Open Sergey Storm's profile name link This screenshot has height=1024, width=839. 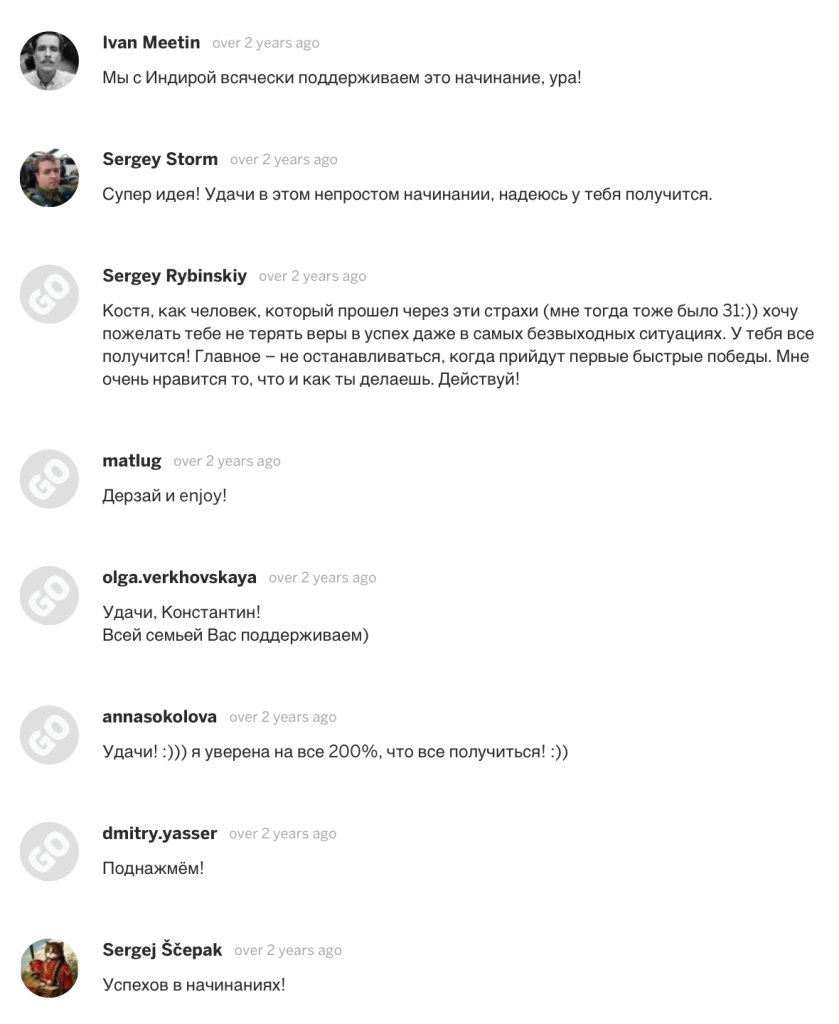coord(160,160)
